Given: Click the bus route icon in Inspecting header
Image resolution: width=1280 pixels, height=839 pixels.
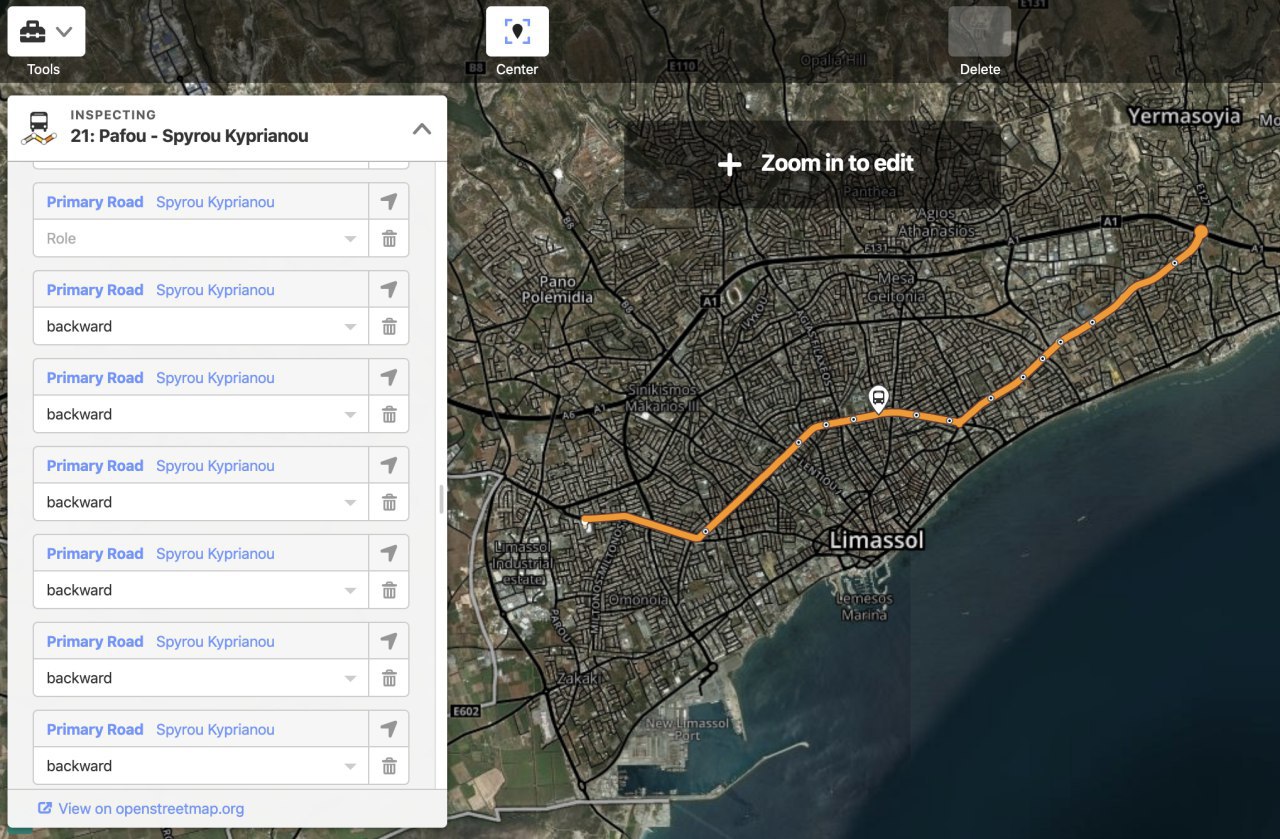Looking at the screenshot, I should [38, 128].
